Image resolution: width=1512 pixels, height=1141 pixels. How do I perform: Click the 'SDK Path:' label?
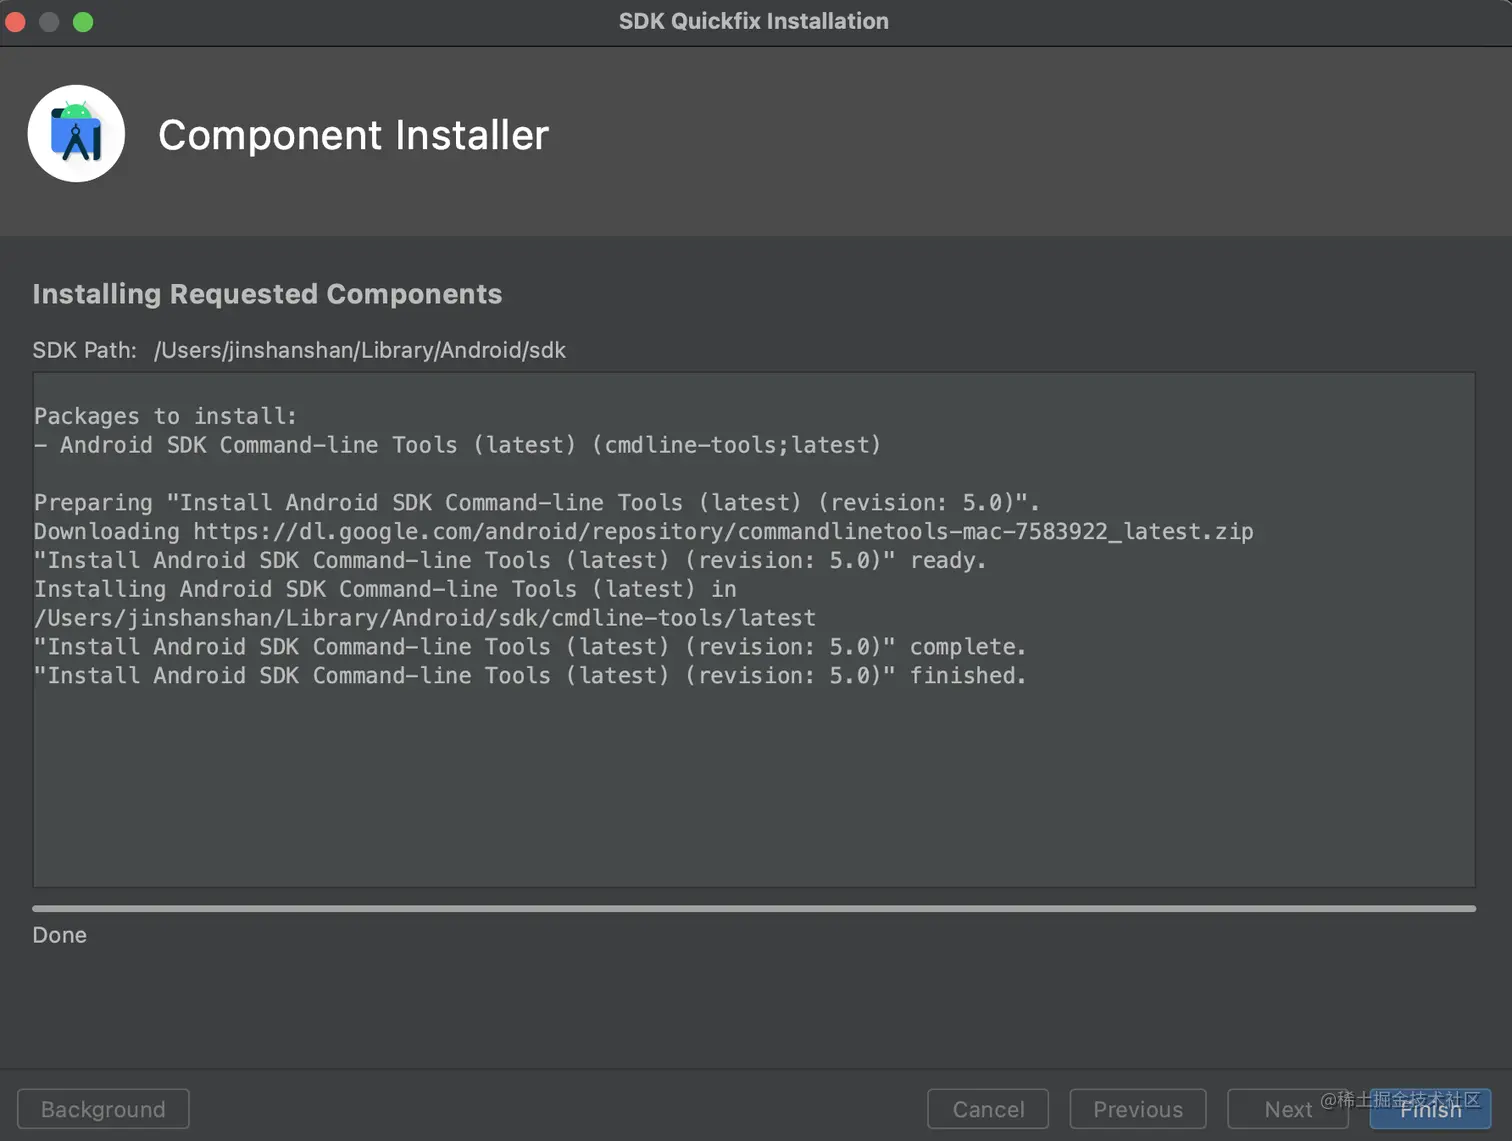tap(84, 350)
